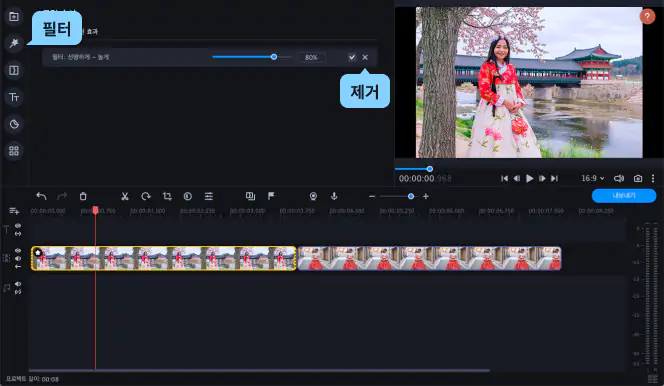Toggle video track visibility eye icon

(x=18, y=251)
